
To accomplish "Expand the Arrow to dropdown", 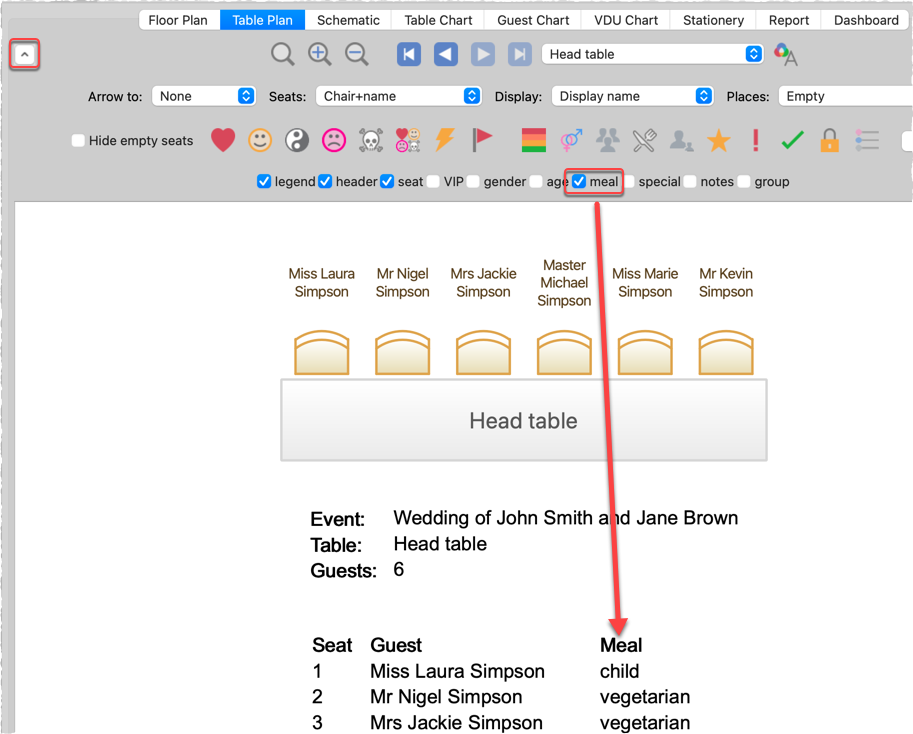I will pyautogui.click(x=204, y=97).
